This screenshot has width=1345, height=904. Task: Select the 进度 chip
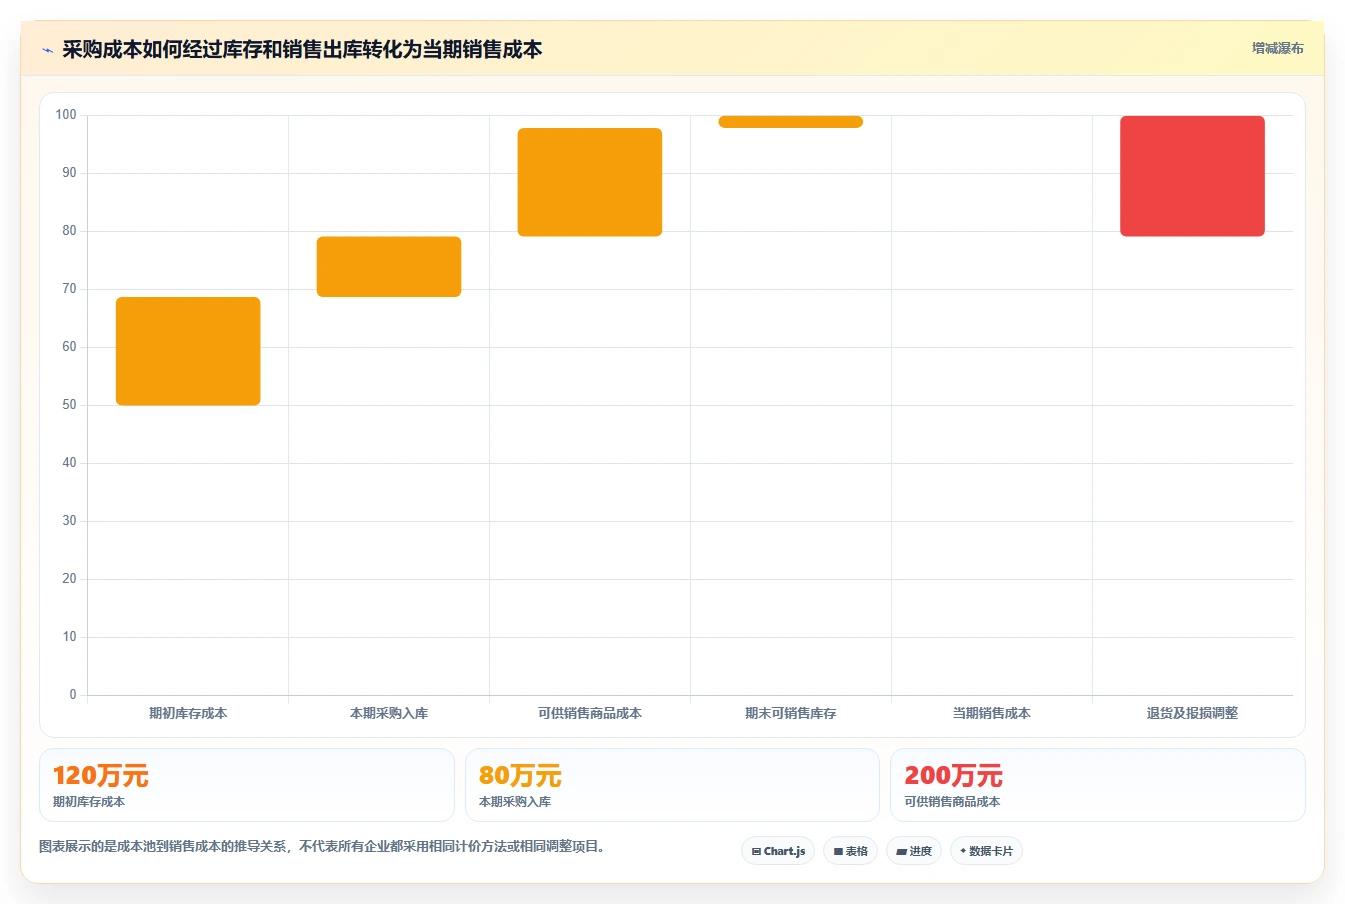tap(914, 851)
